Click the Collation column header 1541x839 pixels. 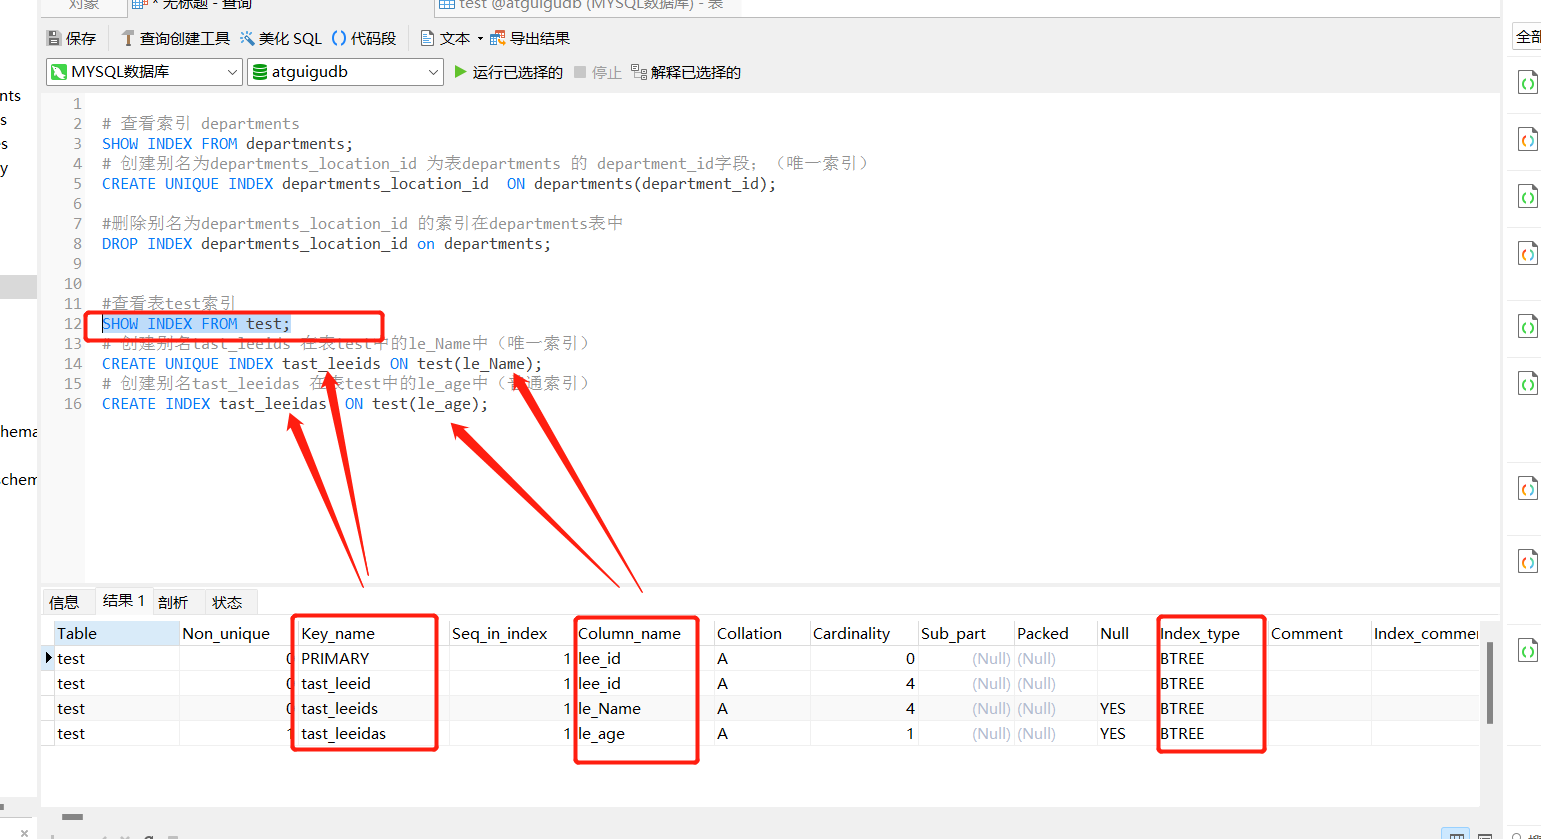pyautogui.click(x=761, y=633)
